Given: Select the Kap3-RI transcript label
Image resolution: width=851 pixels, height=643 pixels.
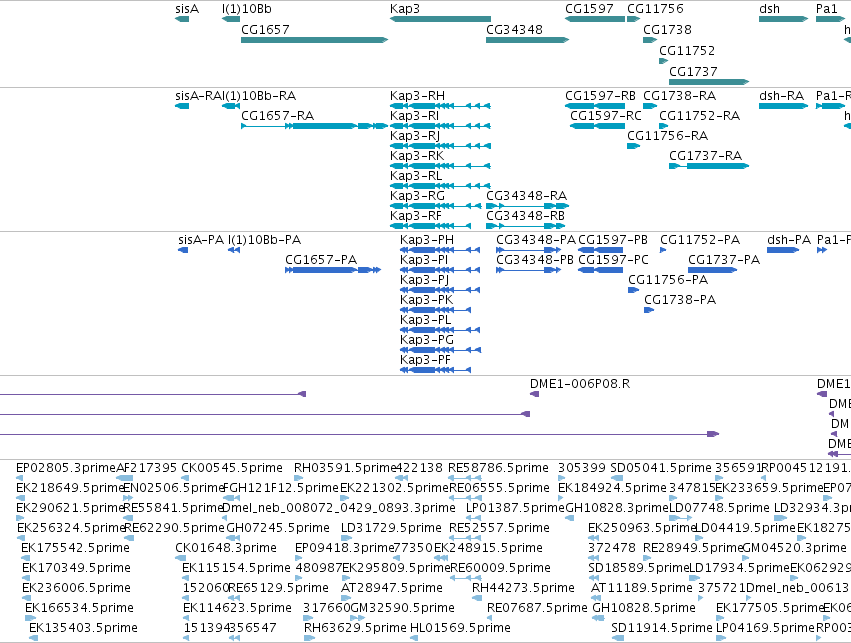Looking at the screenshot, I should click(x=415, y=116).
